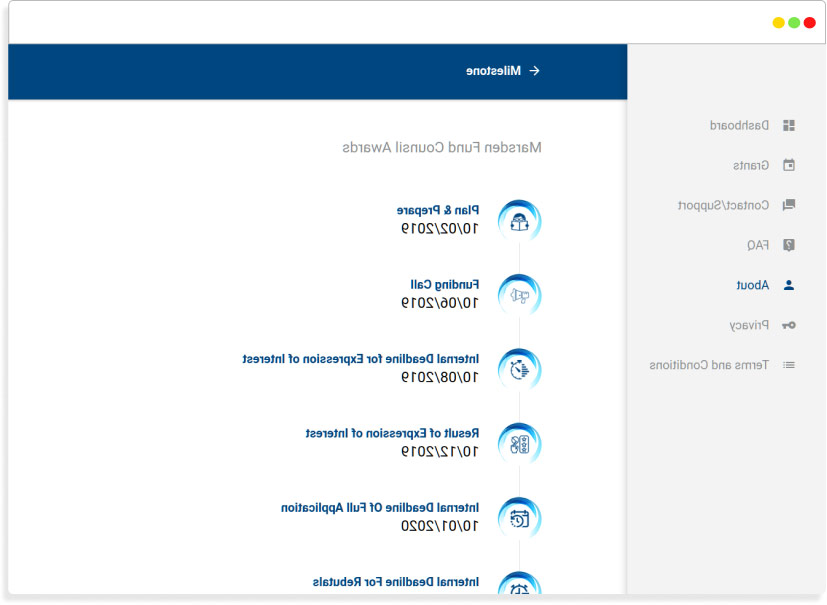Select the Result of Expression of Interest icon
The width and height of the screenshot is (827, 605).
tap(519, 444)
